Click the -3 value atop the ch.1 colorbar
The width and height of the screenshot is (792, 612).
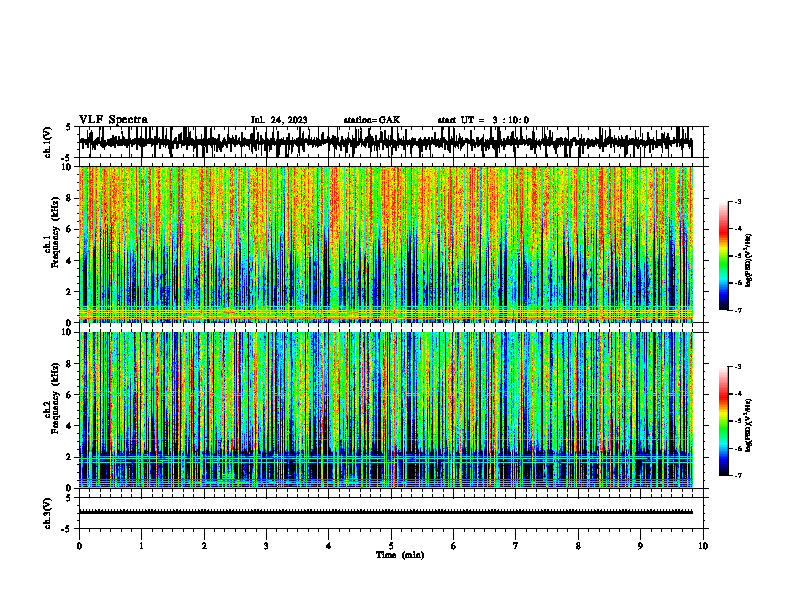tap(738, 202)
